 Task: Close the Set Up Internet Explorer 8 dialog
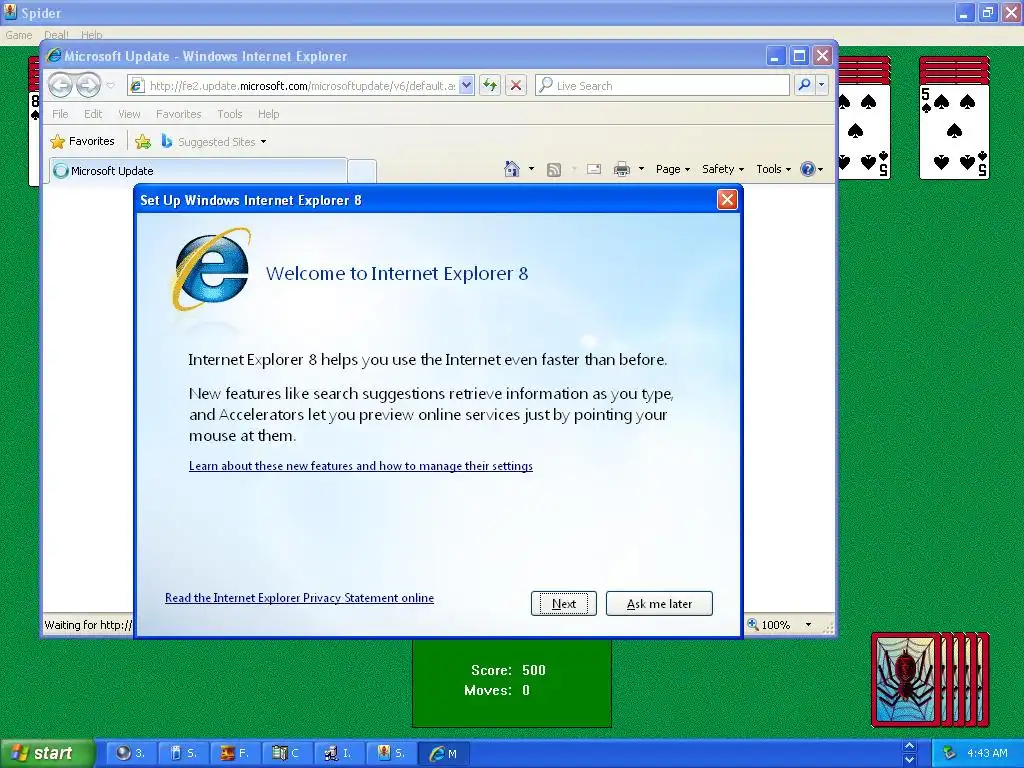pyautogui.click(x=727, y=199)
